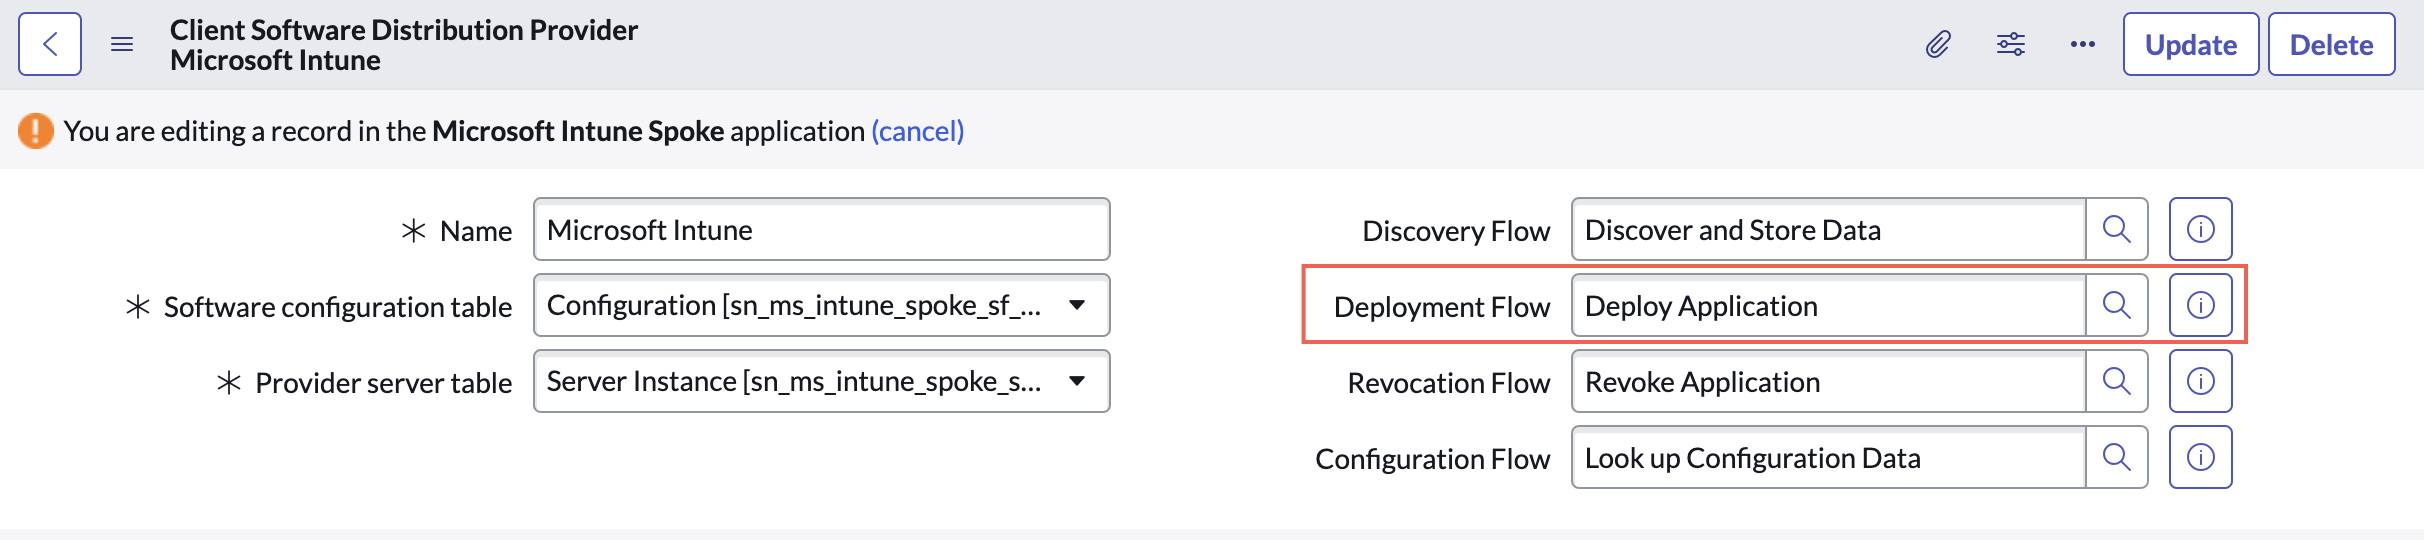Open attachments via the paperclip icon

[1938, 44]
